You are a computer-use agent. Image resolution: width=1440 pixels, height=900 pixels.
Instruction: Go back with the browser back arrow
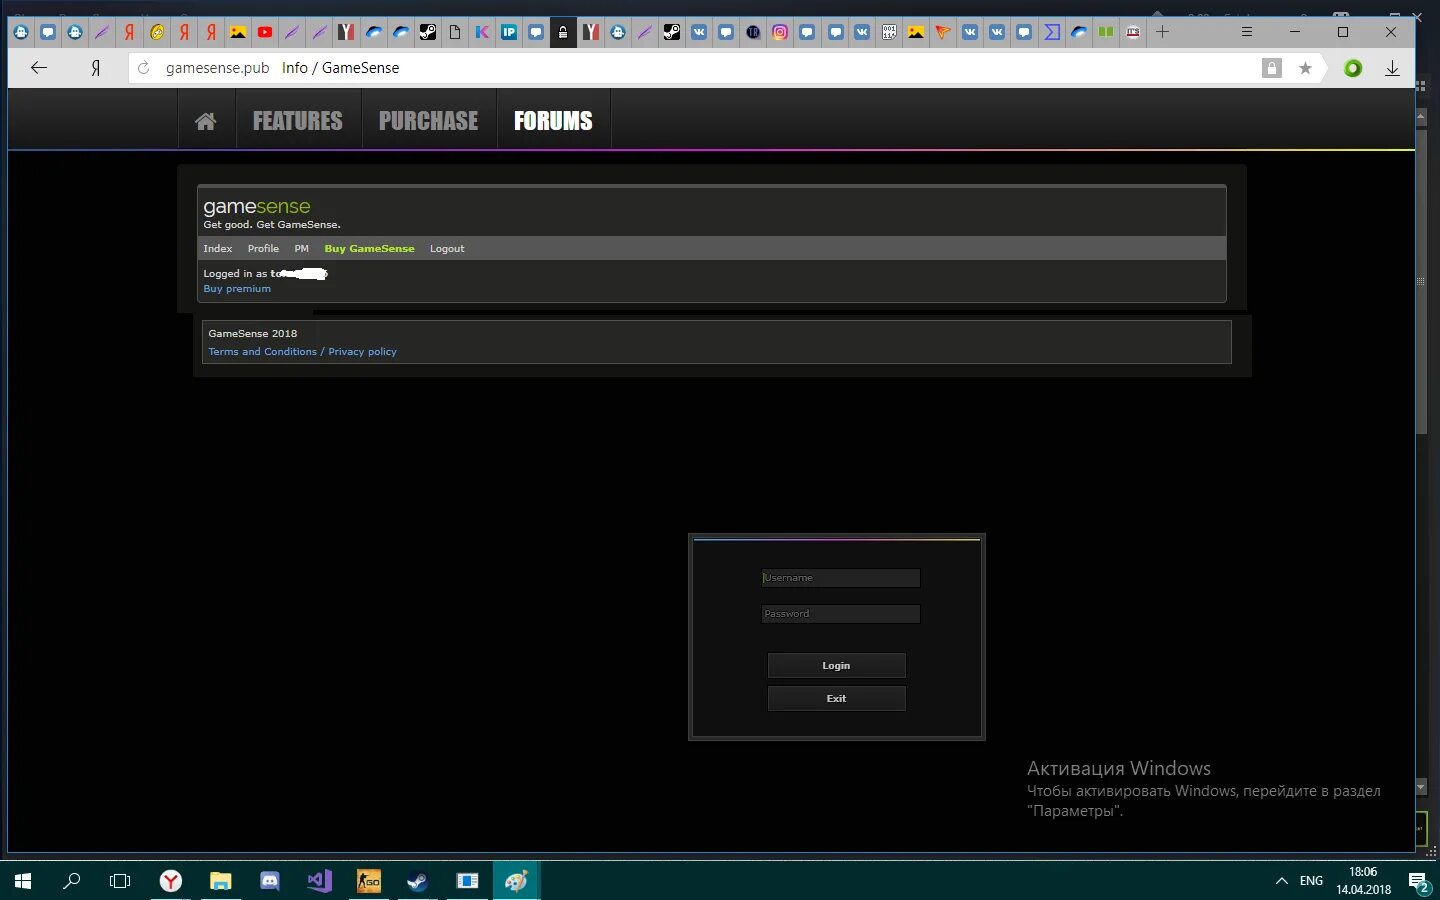tap(39, 68)
